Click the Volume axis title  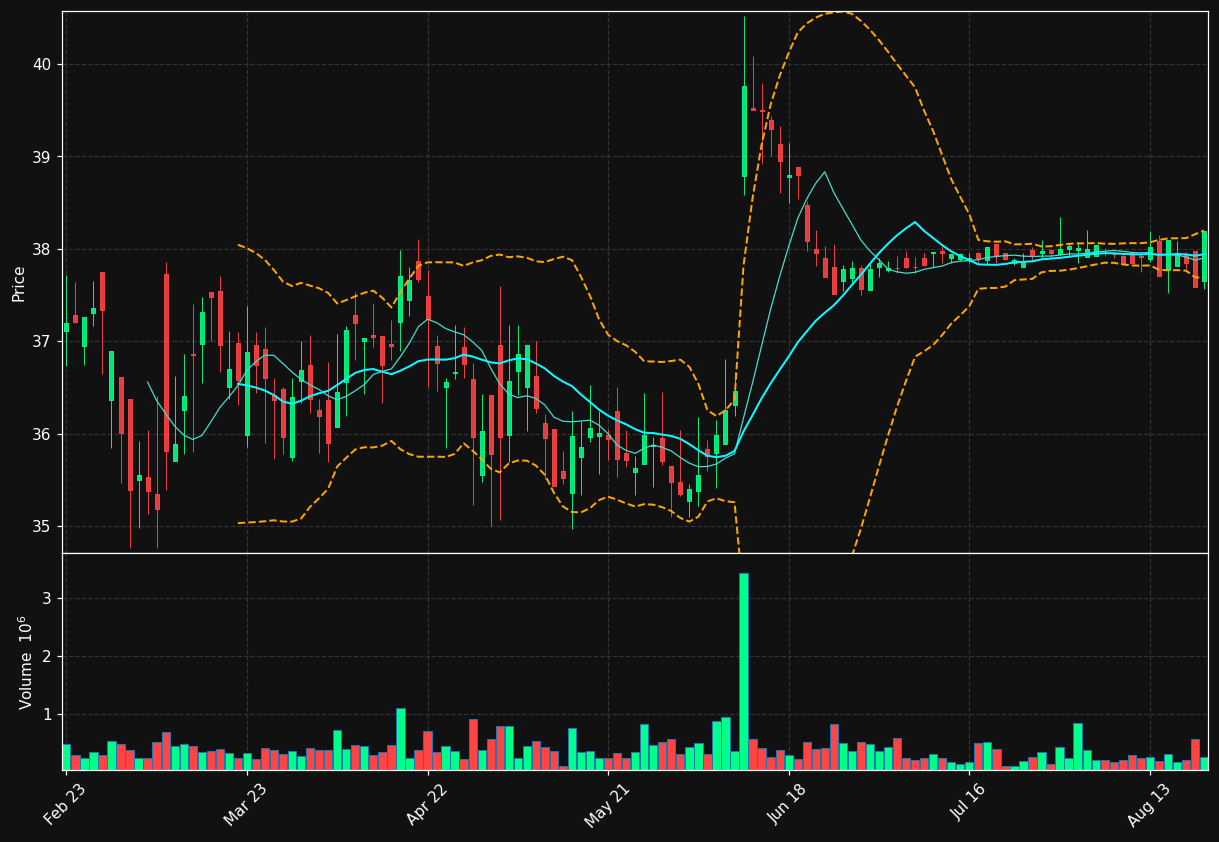click(26, 662)
